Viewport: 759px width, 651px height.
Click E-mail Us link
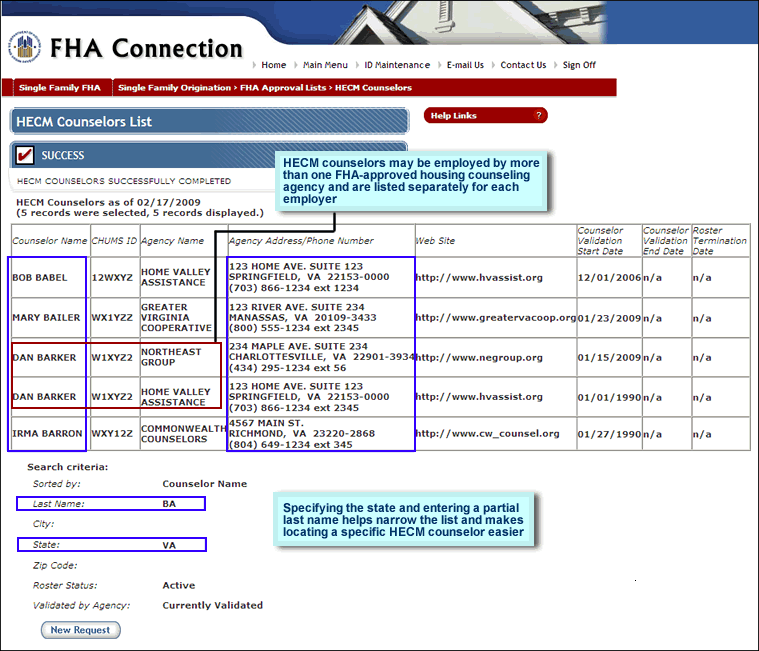click(x=465, y=65)
